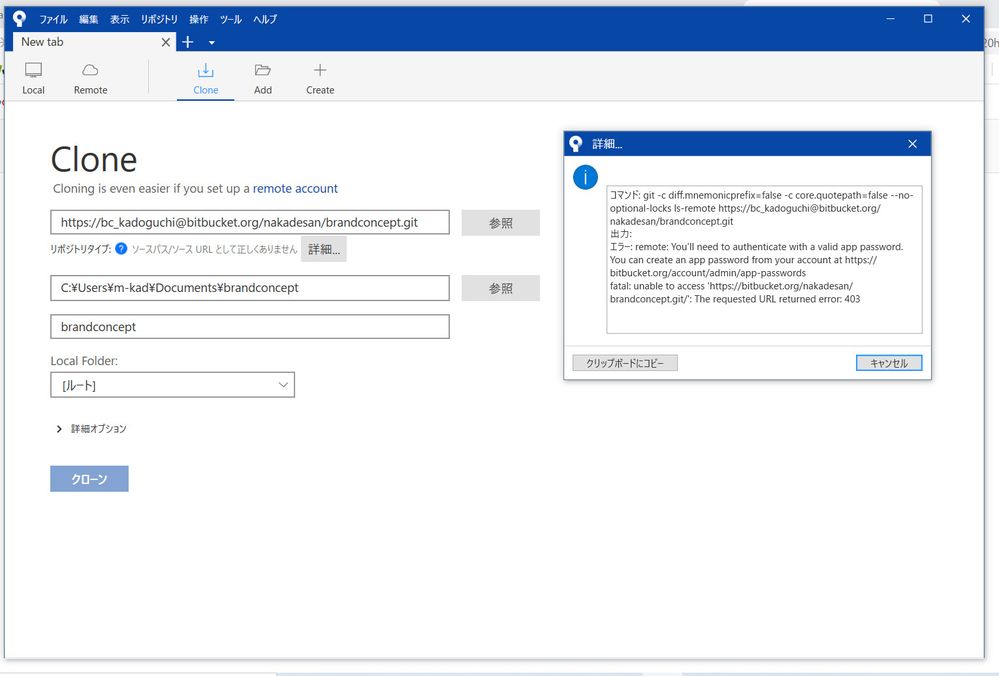Click the Sourcetree icon in dialog title
This screenshot has width=999, height=676.
pyautogui.click(x=576, y=144)
